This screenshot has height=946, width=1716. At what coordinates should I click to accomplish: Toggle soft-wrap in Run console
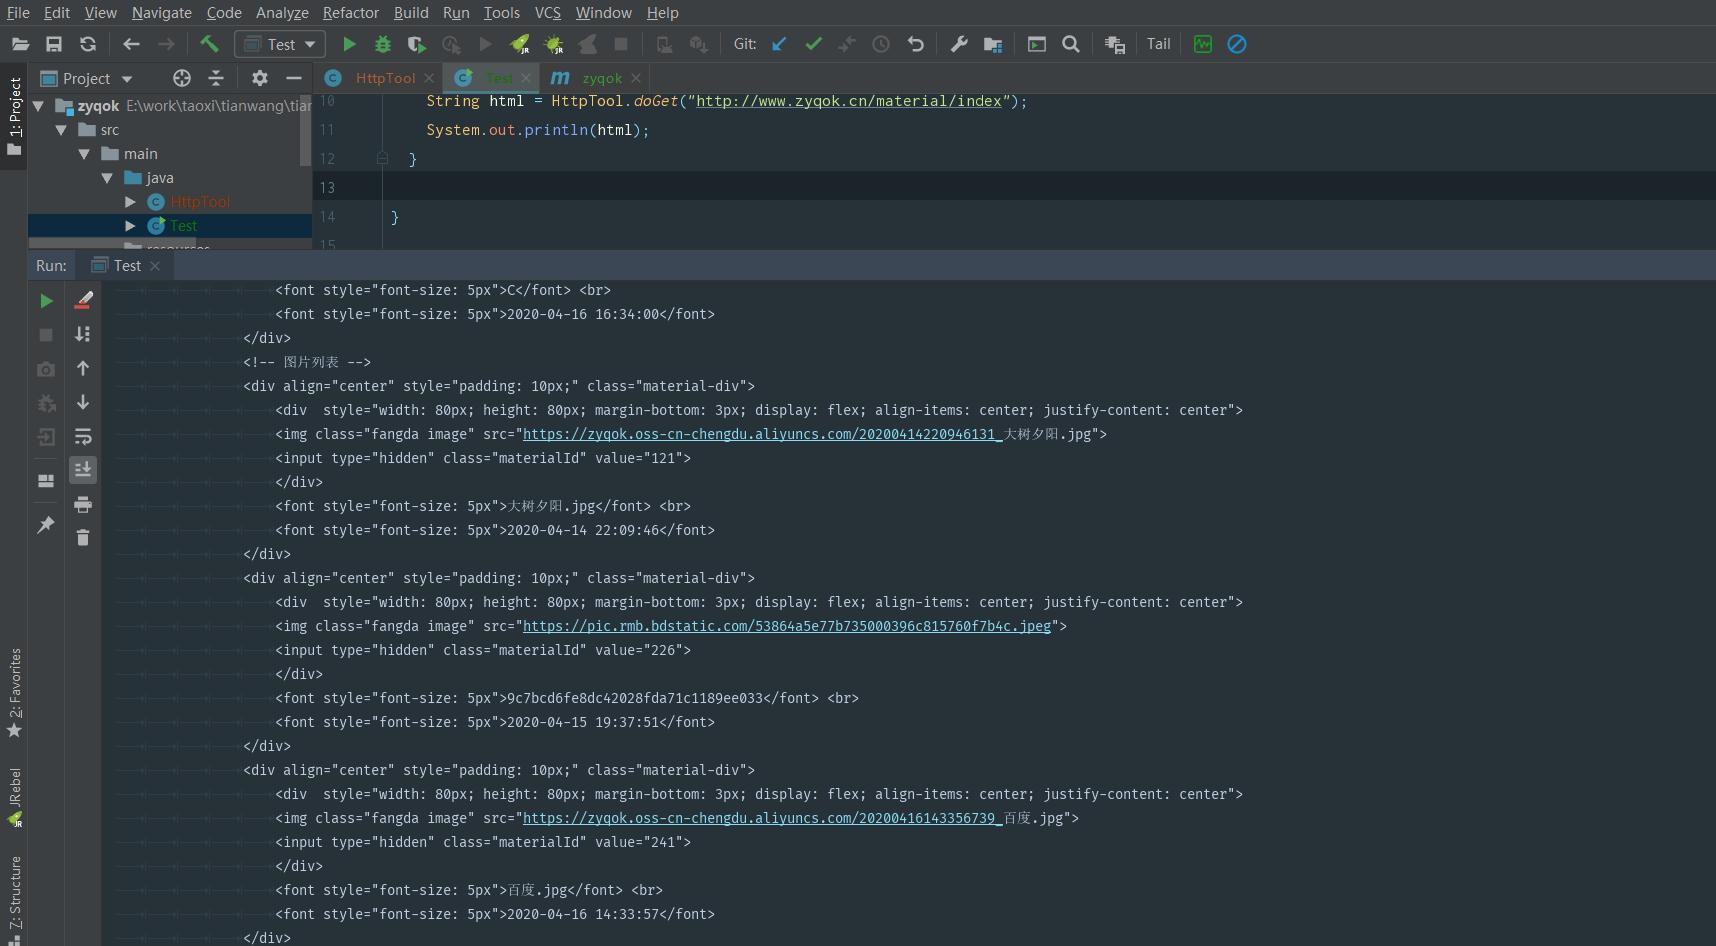click(x=83, y=437)
